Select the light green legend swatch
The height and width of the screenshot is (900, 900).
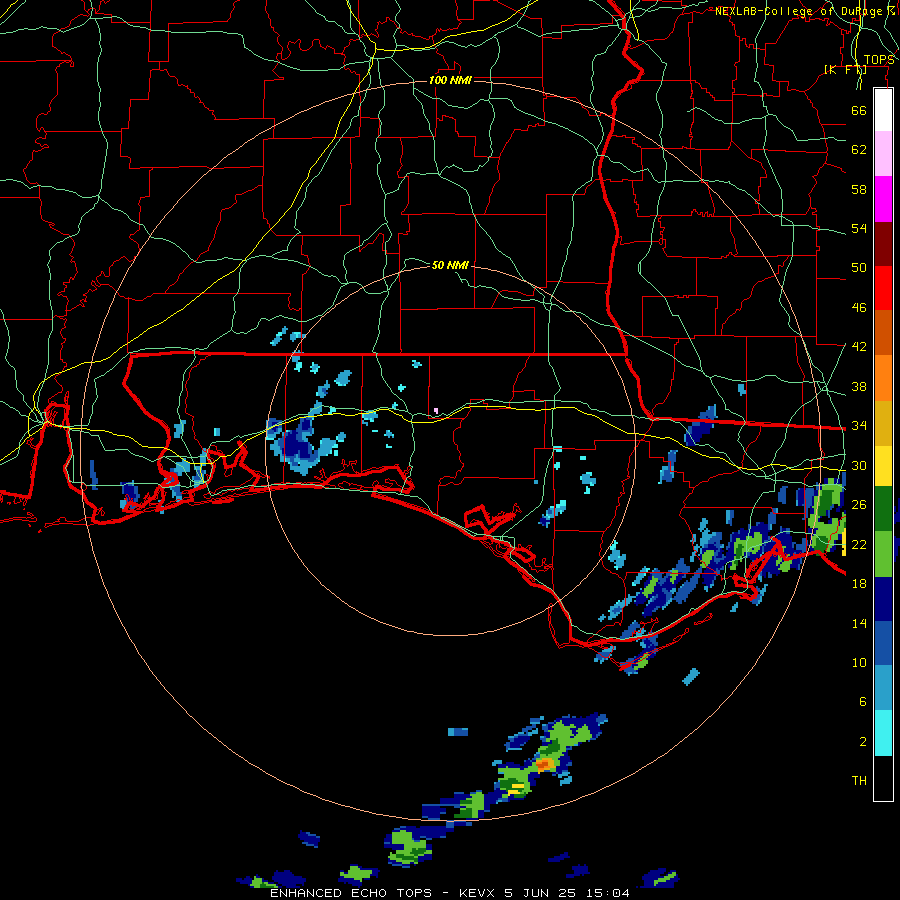tap(883, 556)
